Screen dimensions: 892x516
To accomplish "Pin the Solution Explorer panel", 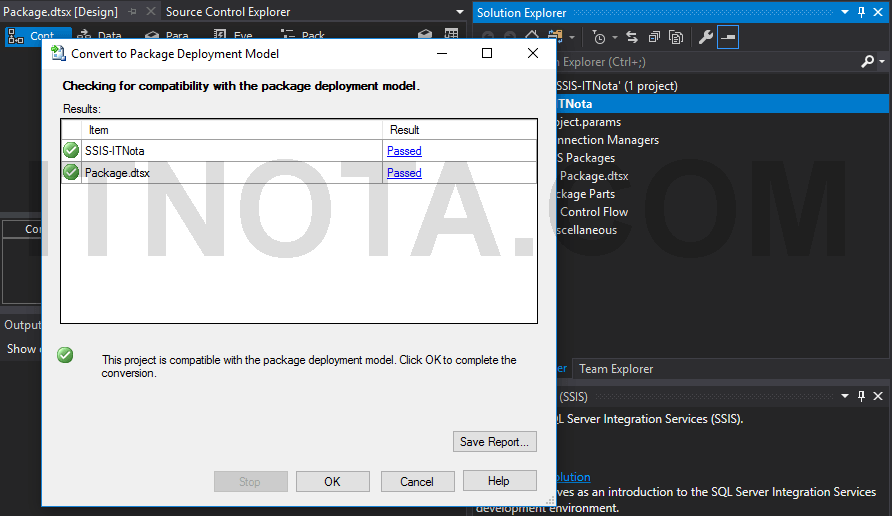I will (860, 12).
